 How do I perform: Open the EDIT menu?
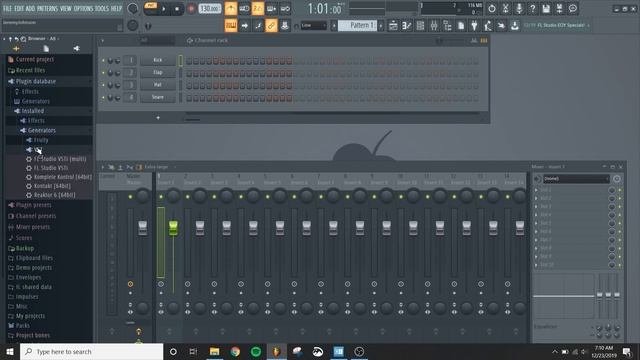(19, 9)
